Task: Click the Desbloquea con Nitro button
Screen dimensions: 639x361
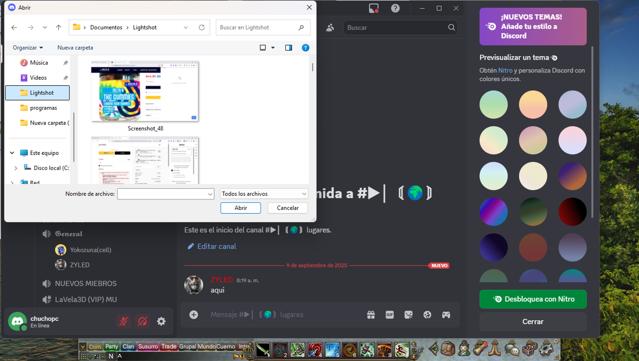Action: tap(533, 299)
